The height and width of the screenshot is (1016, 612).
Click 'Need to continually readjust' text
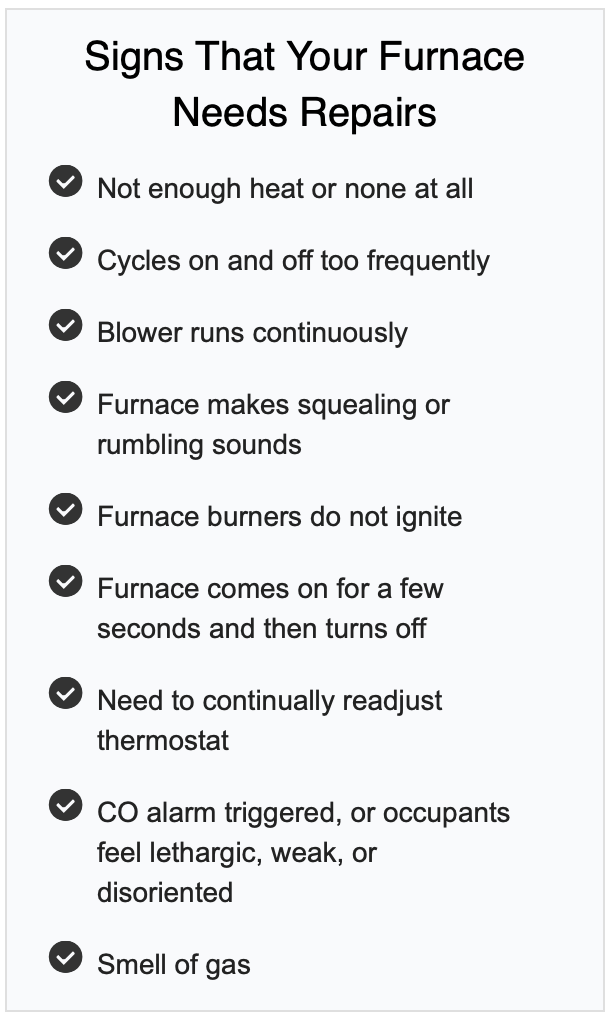[269, 701]
